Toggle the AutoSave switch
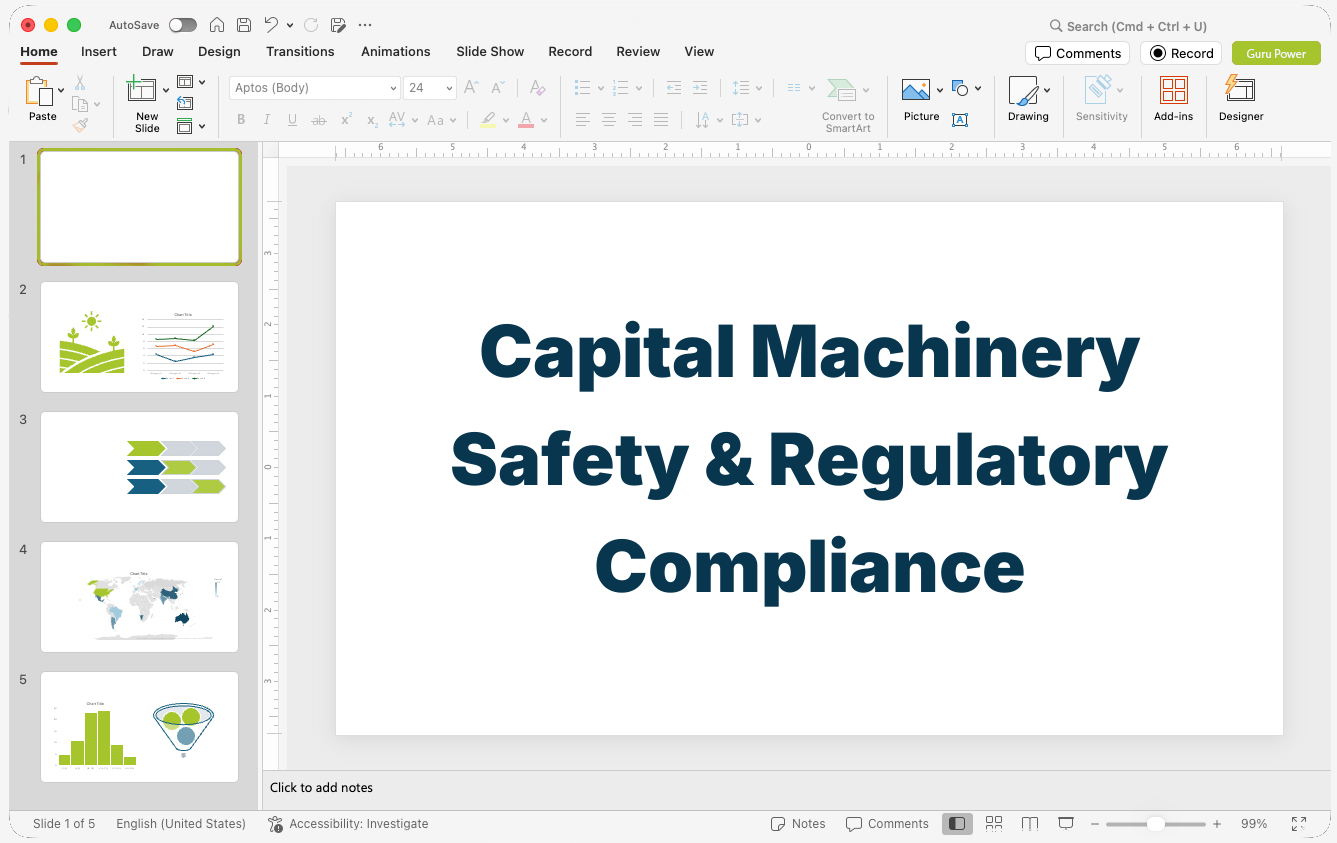Screen dimensions: 1337x843 (183, 25)
